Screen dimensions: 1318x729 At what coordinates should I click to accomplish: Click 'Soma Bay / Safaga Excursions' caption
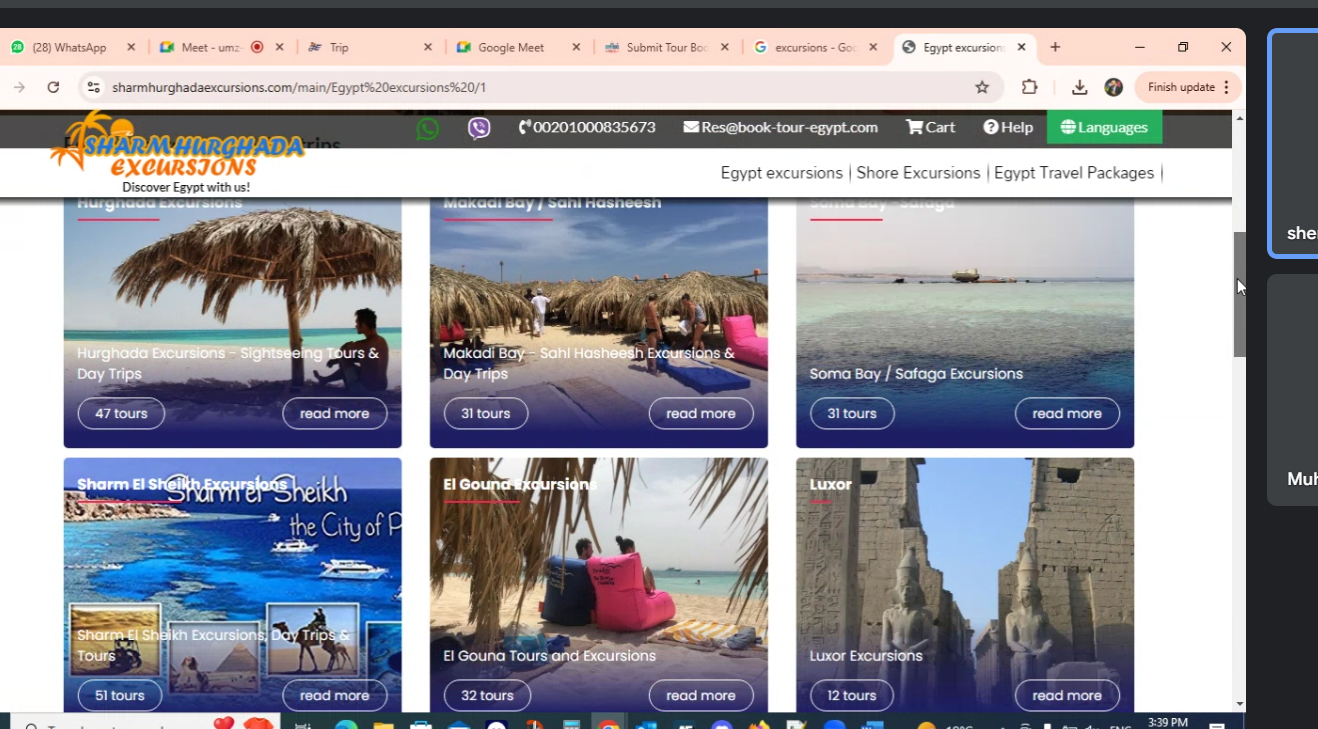tap(916, 374)
